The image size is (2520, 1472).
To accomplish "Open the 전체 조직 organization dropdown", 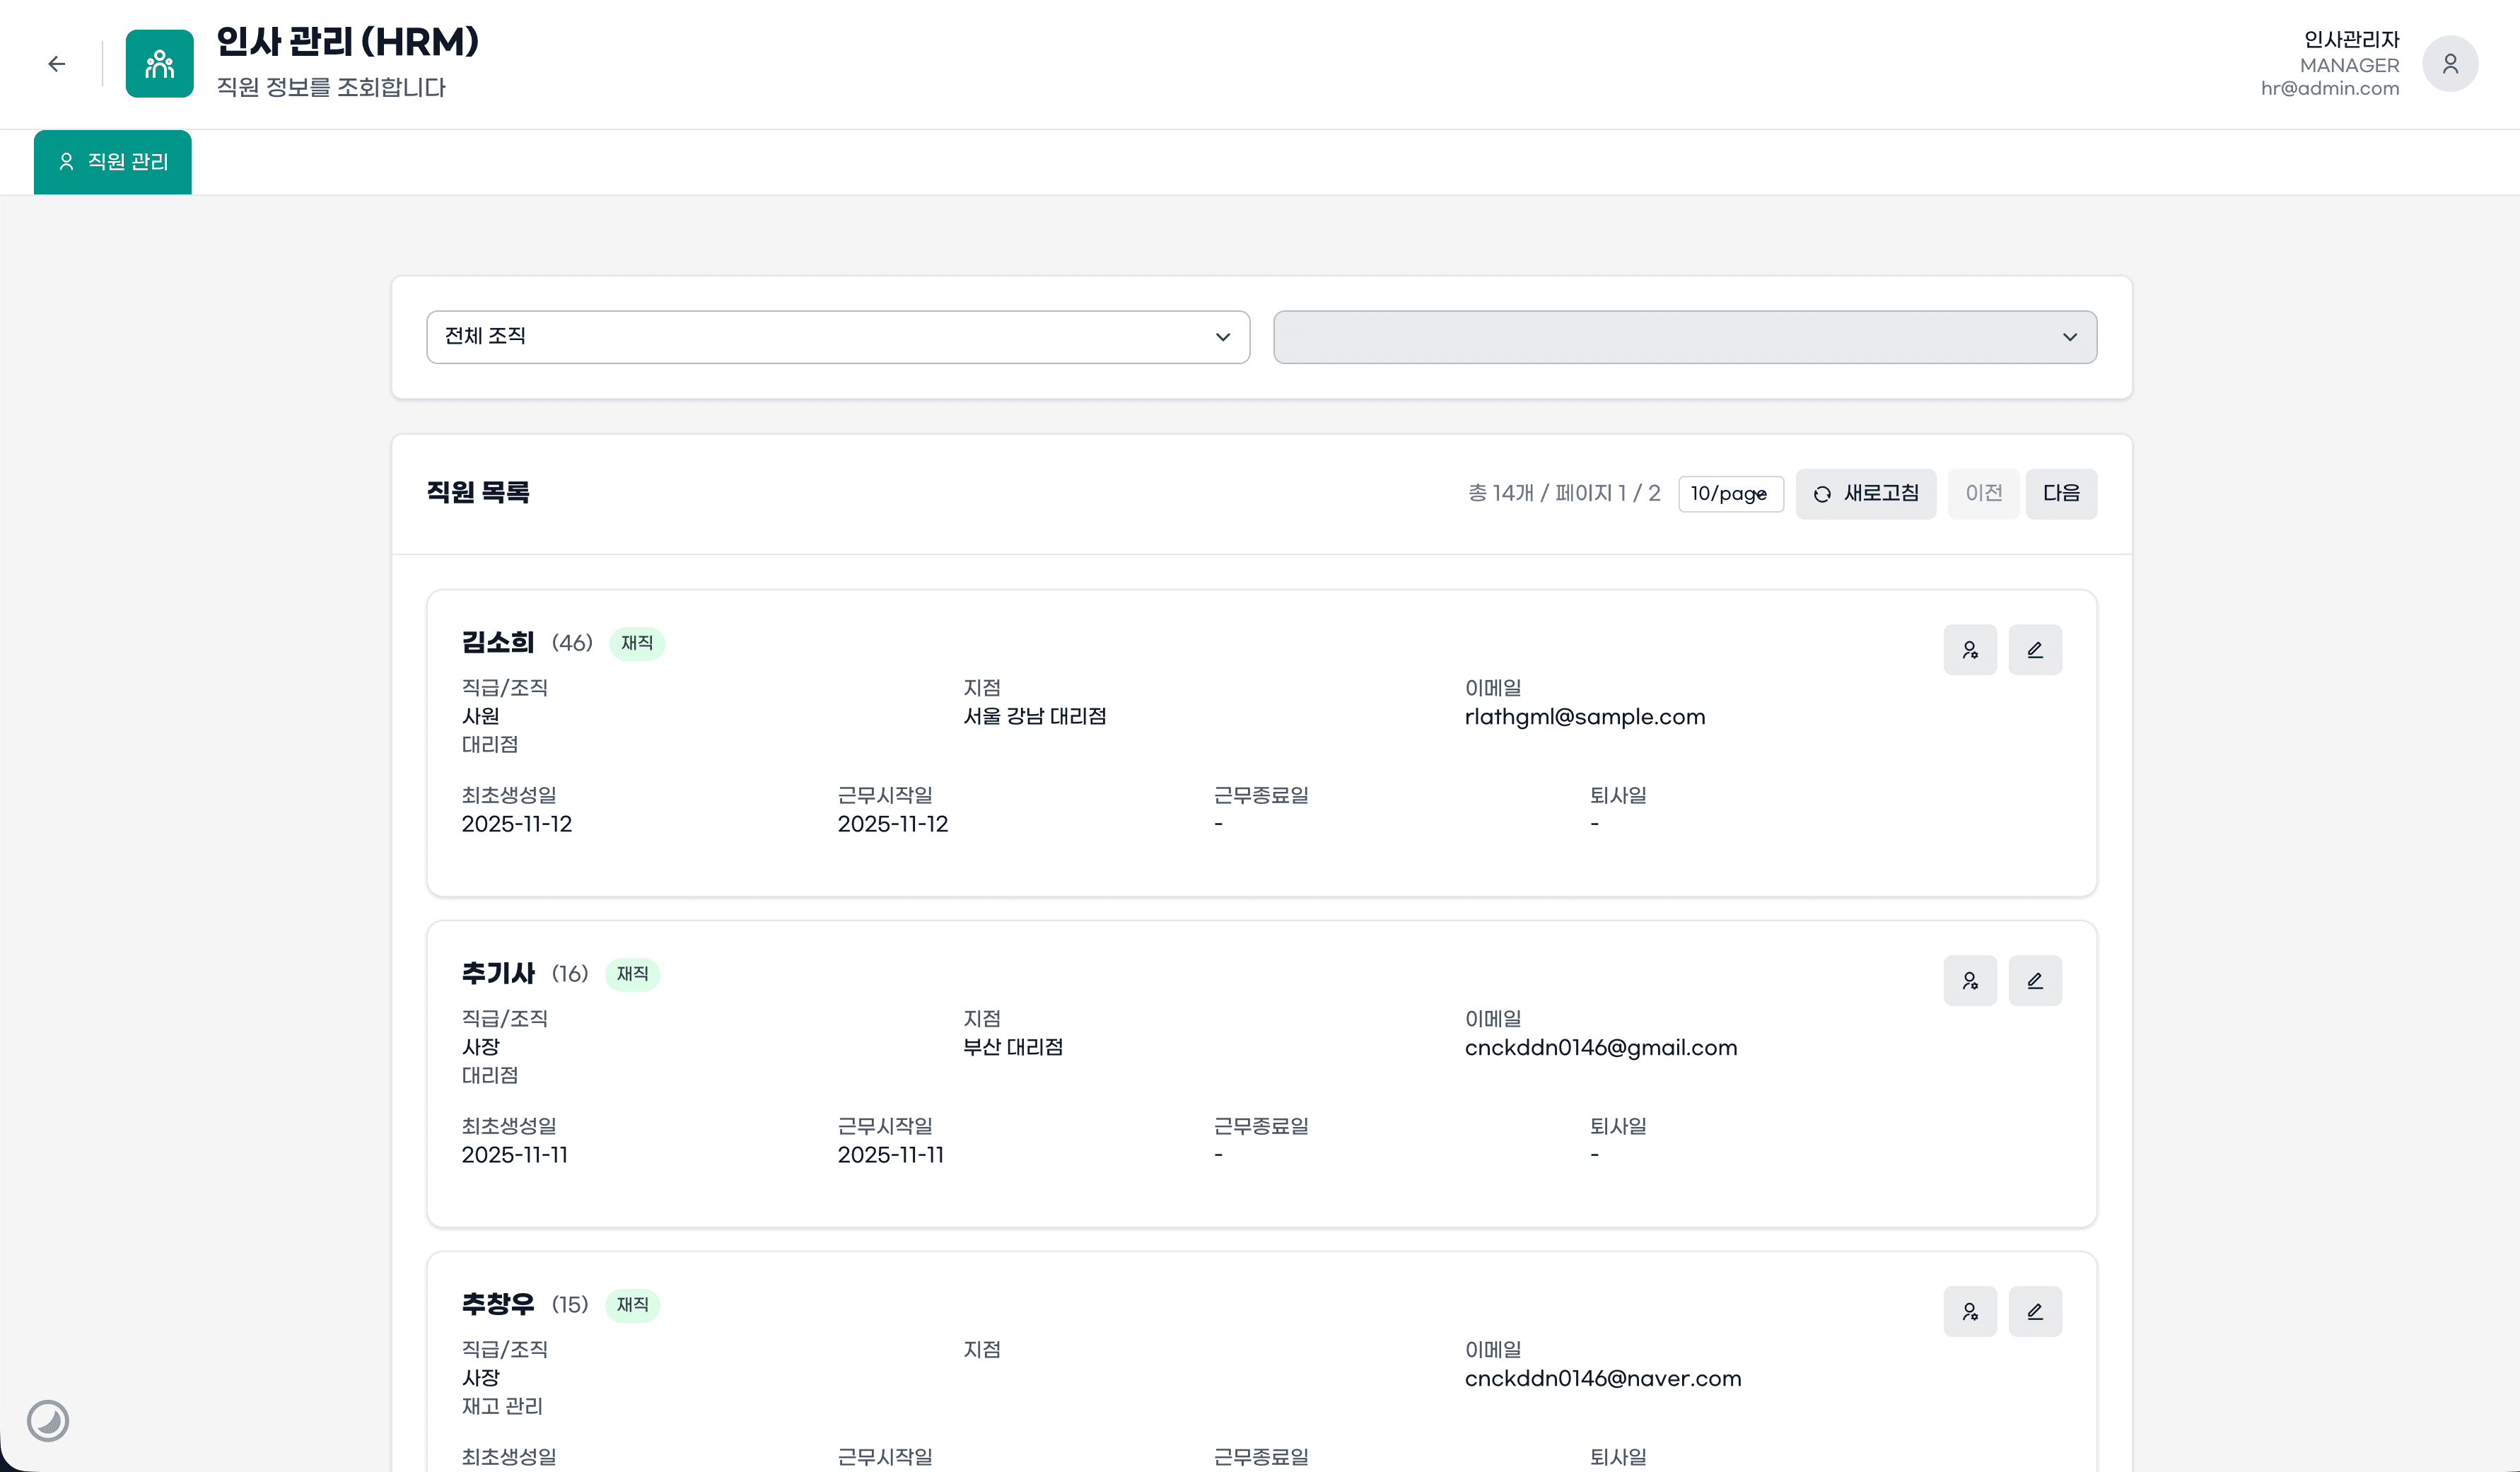I will coord(837,337).
